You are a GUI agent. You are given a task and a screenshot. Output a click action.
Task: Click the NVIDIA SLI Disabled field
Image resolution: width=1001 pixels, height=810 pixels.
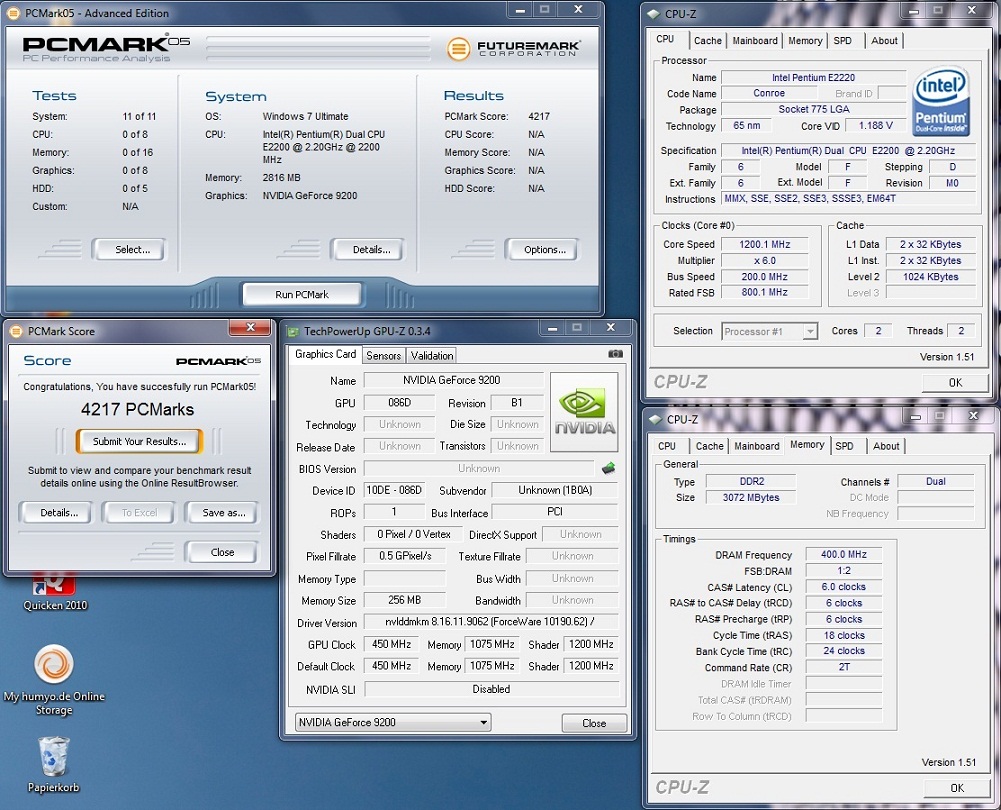(x=491, y=689)
